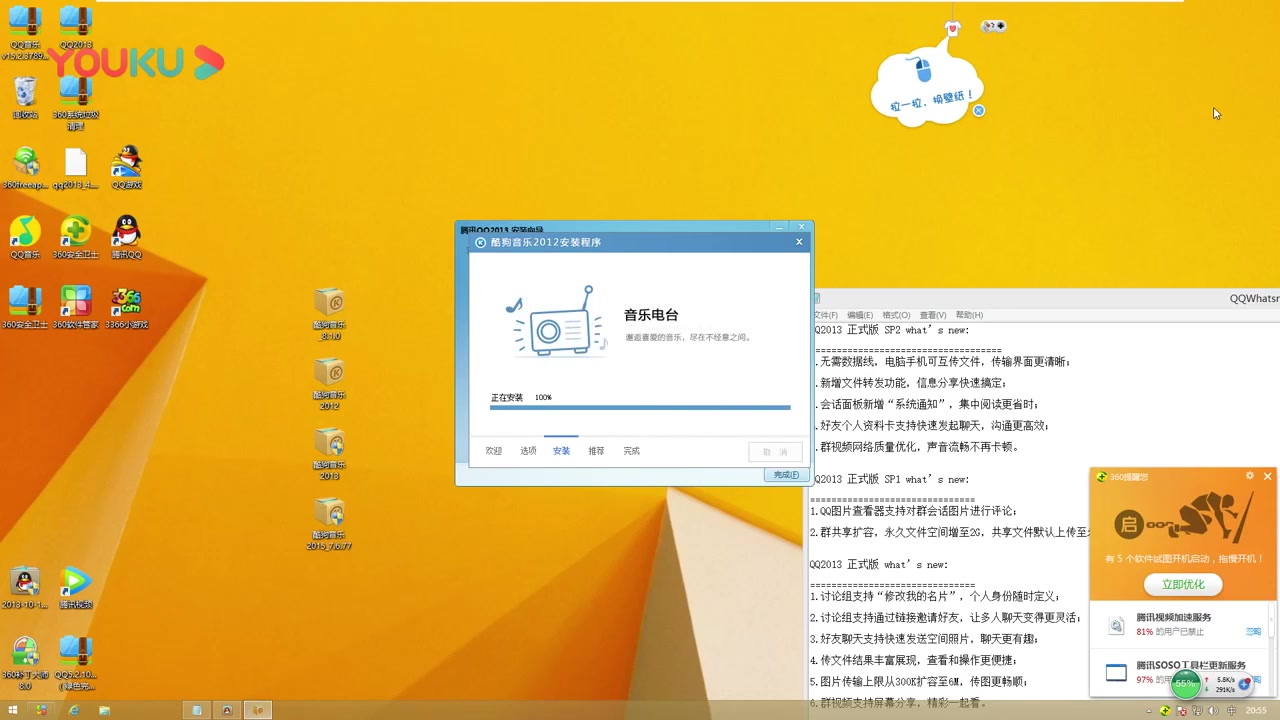Image resolution: width=1280 pixels, height=720 pixels.
Task: Launch the QQ音乐 shortcut with green note
Action: coord(25,237)
